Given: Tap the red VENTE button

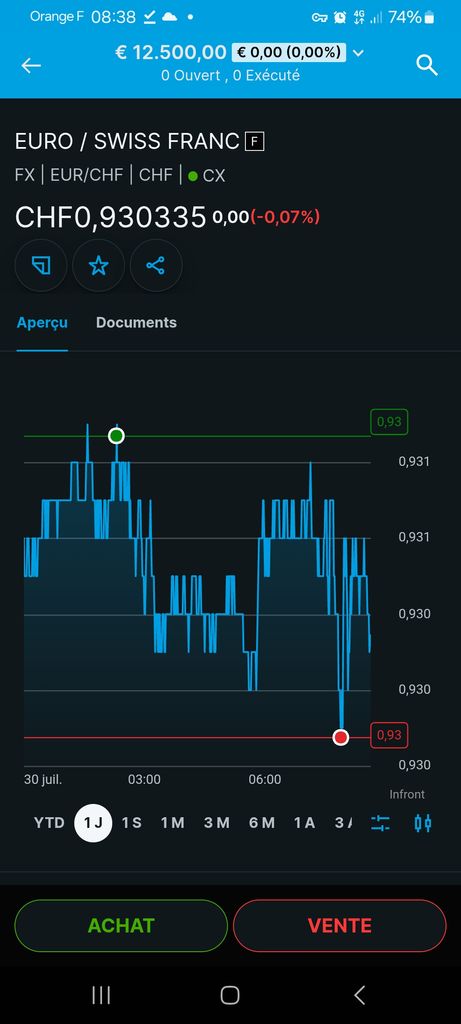Looking at the screenshot, I should click(340, 925).
